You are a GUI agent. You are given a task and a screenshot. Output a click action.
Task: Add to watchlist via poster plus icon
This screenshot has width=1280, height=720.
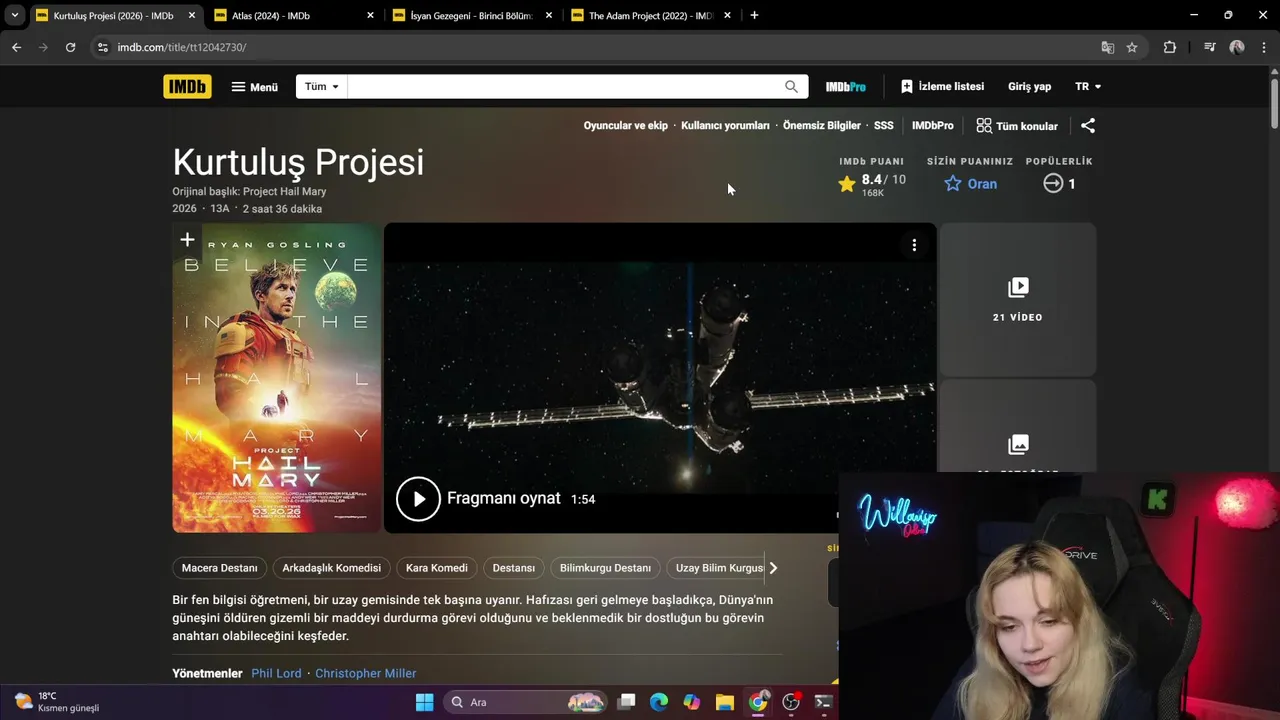(x=187, y=240)
